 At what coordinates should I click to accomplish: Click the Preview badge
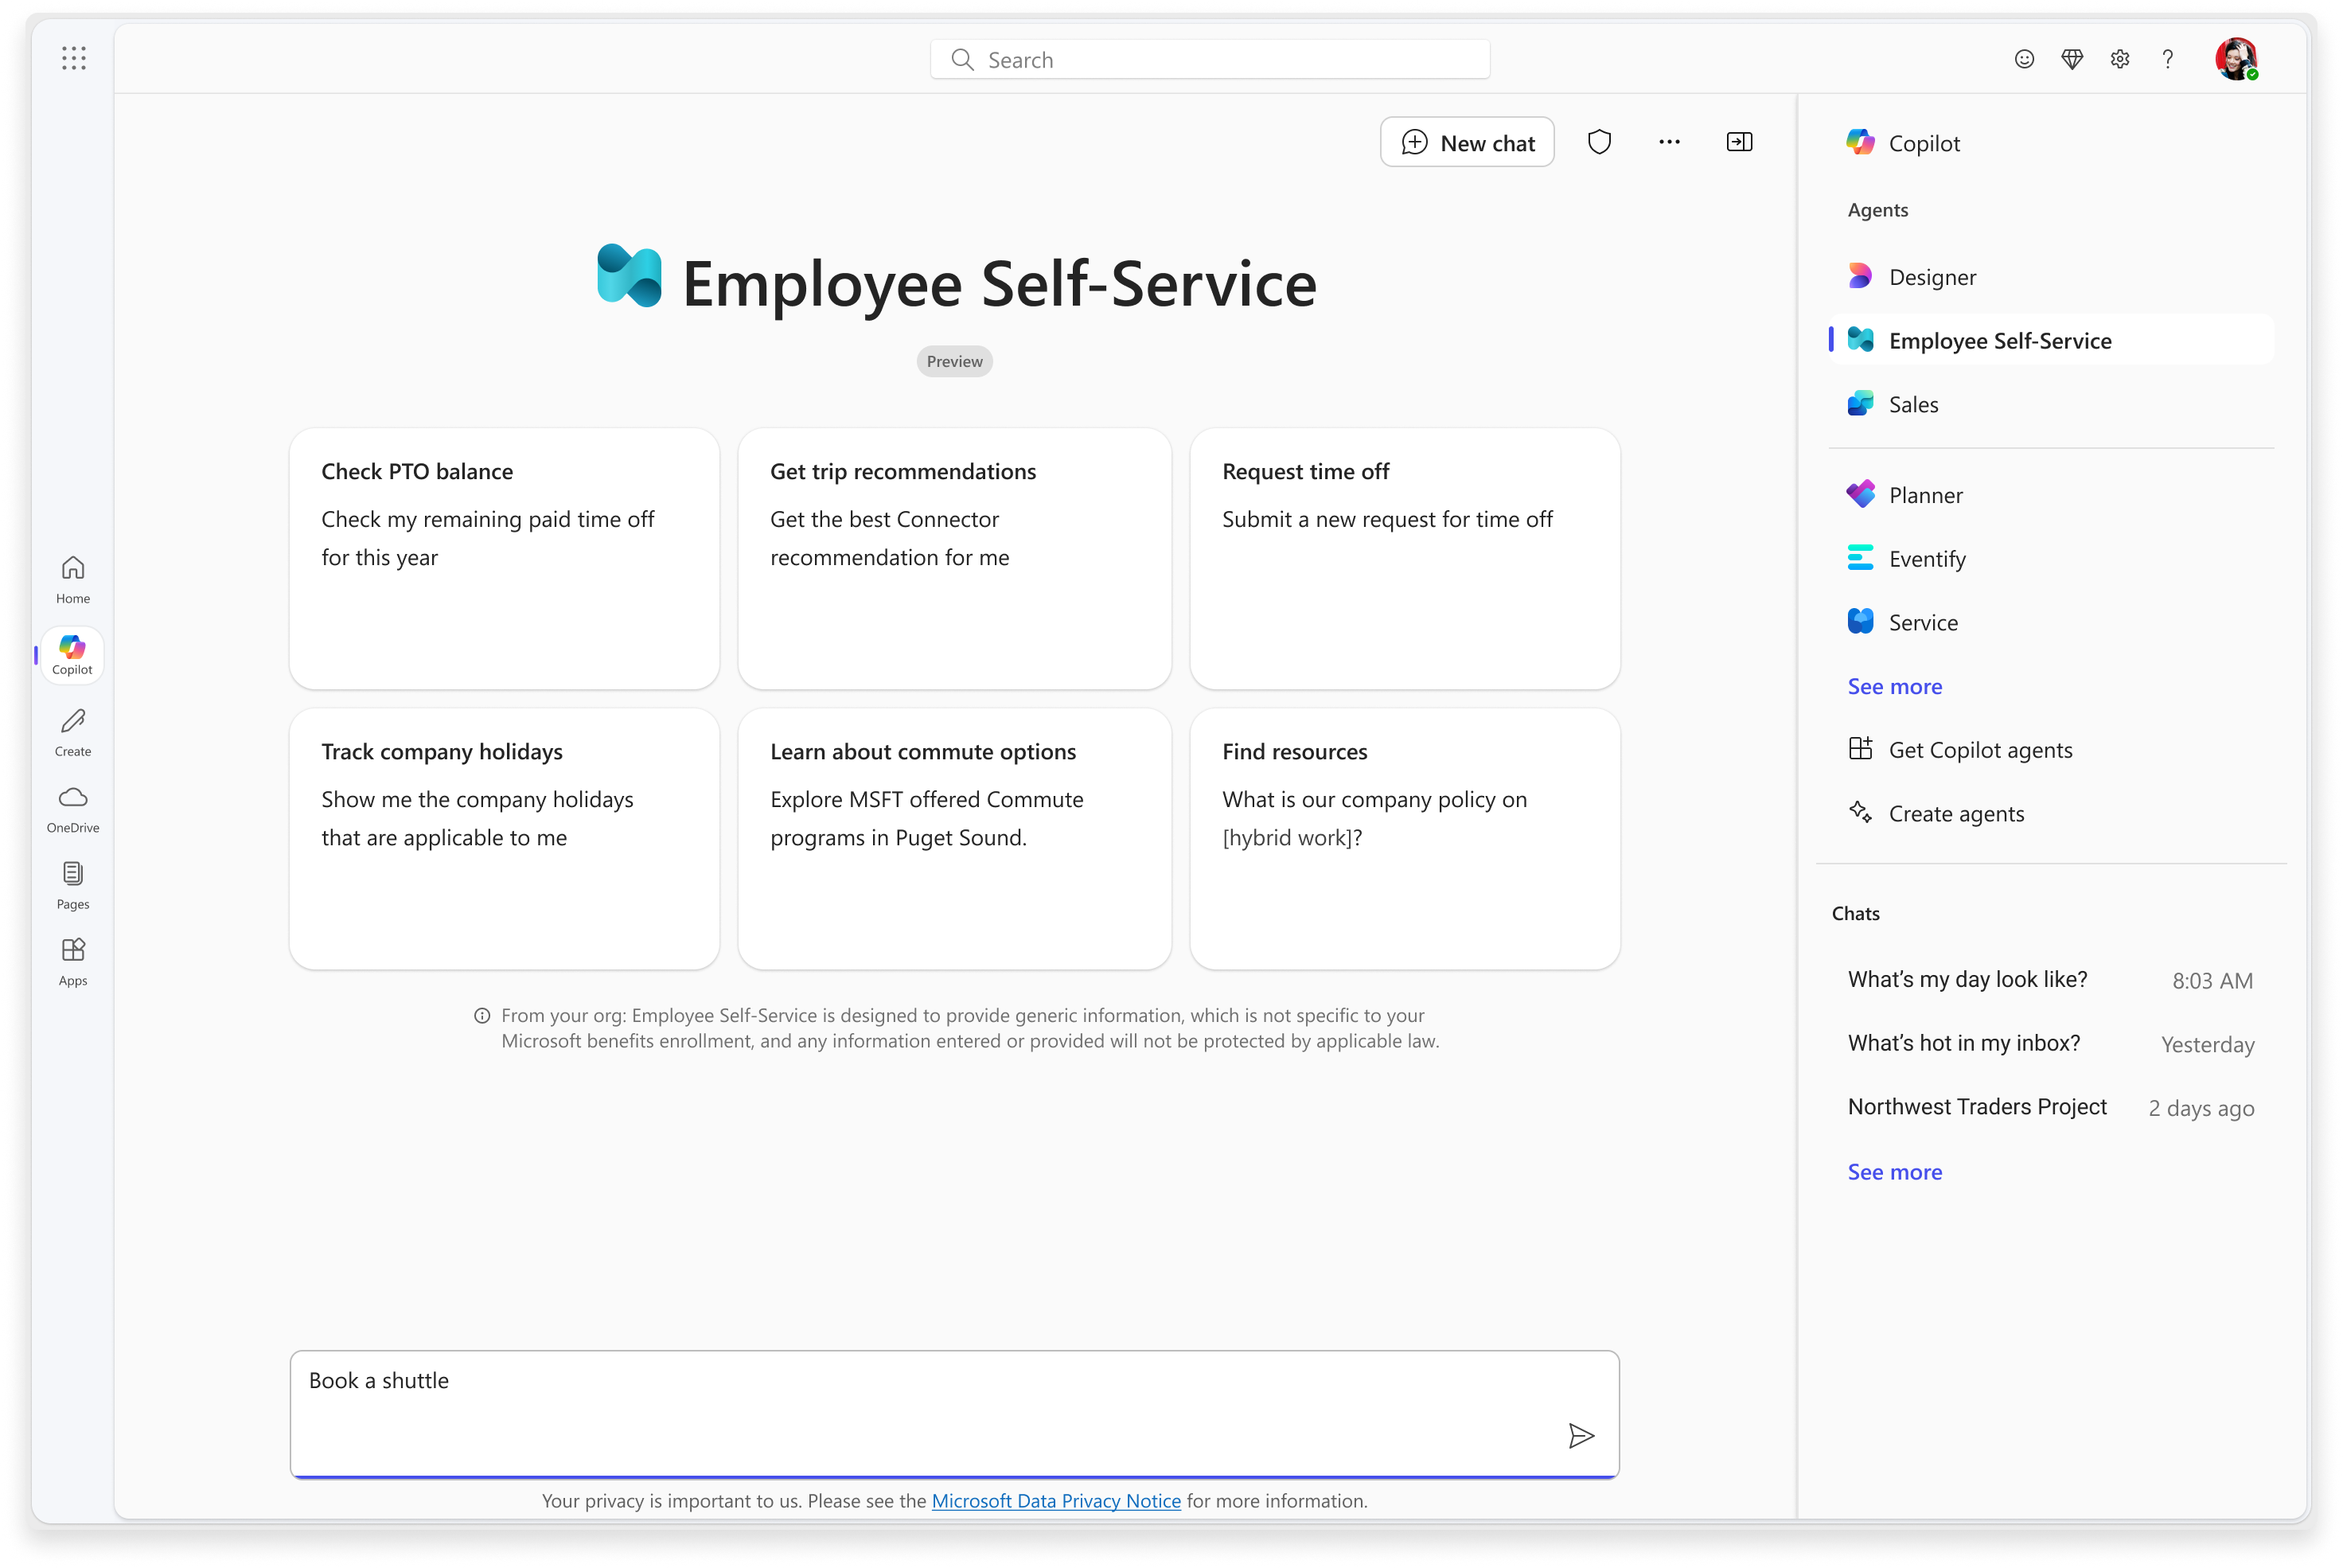(954, 361)
